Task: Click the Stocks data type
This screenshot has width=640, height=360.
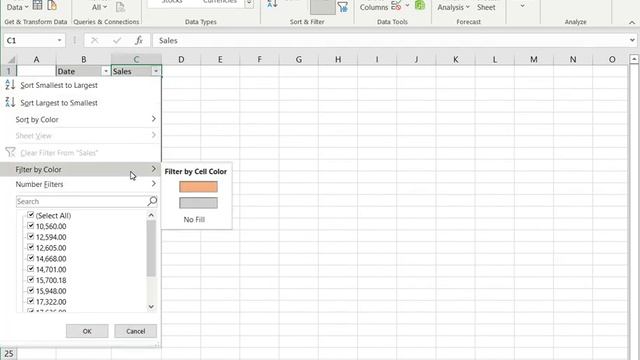Action: point(172,2)
